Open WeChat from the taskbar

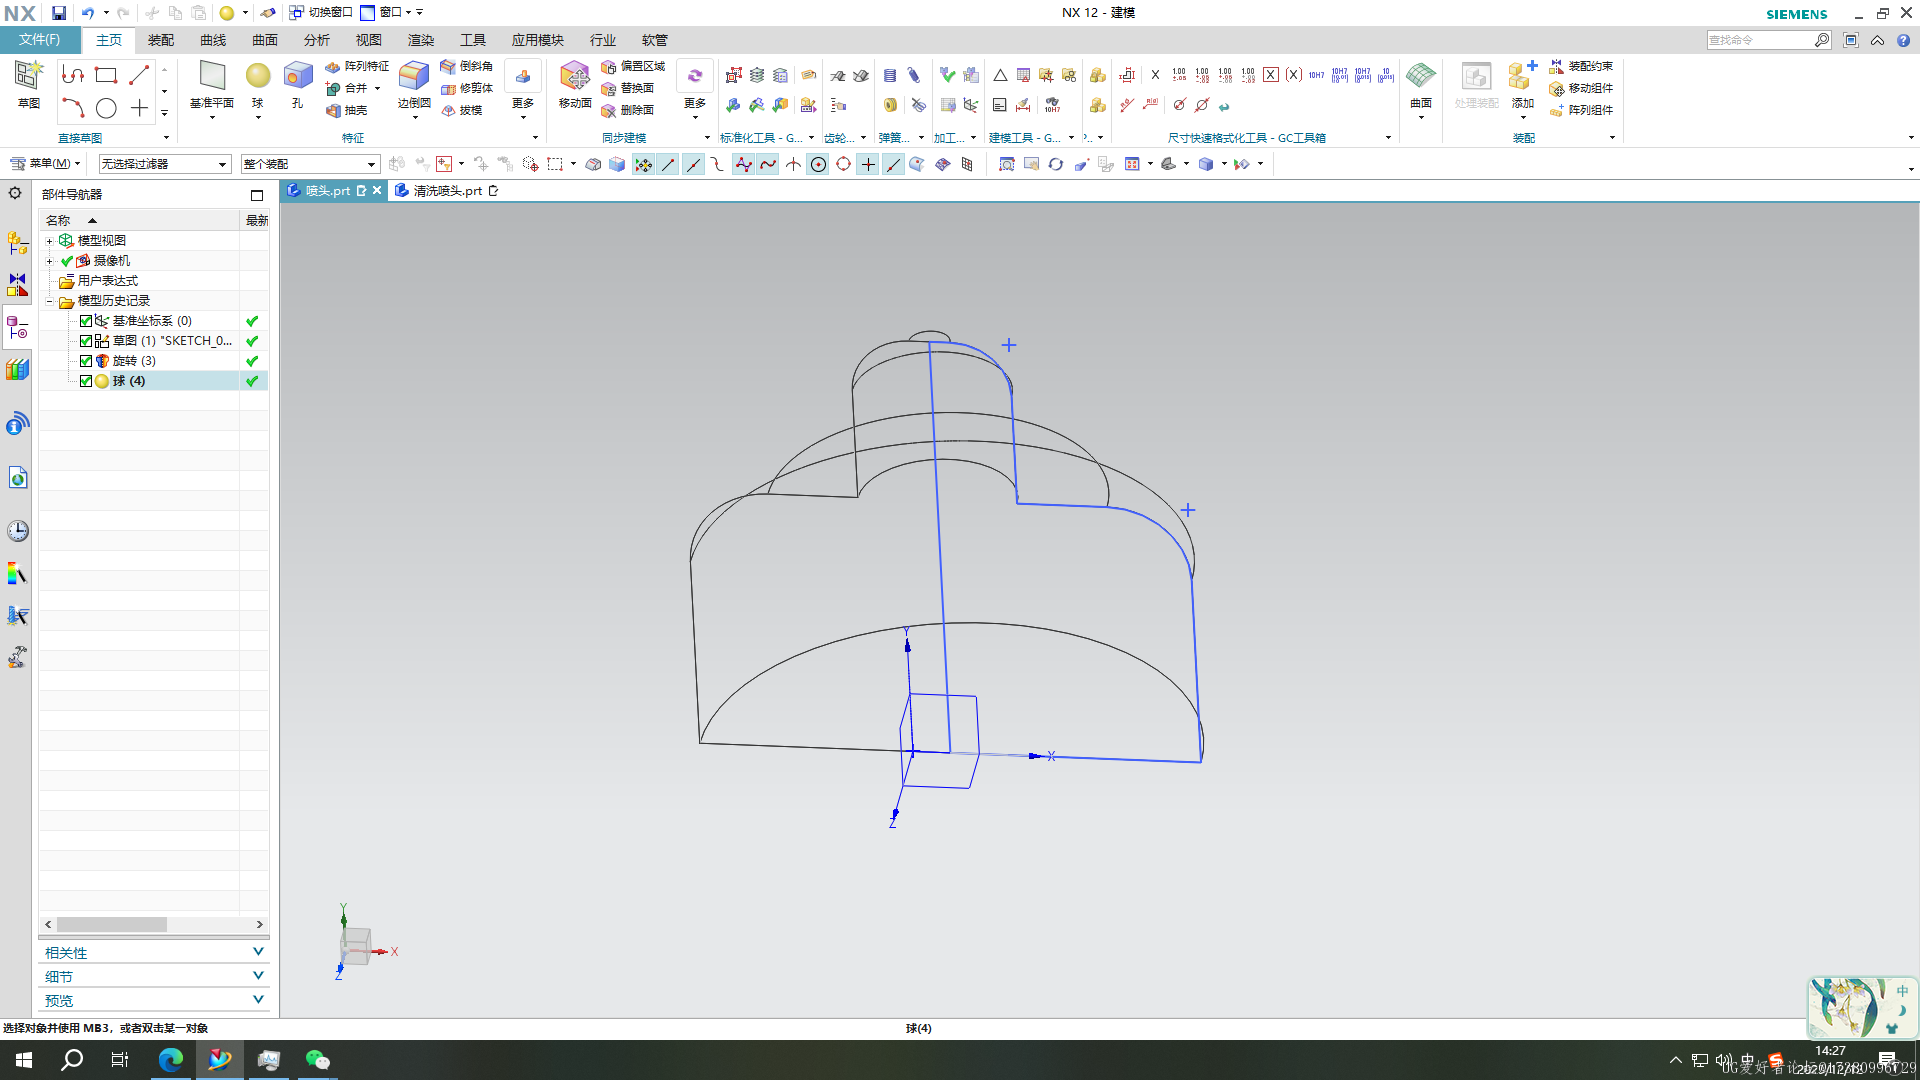click(x=317, y=1060)
